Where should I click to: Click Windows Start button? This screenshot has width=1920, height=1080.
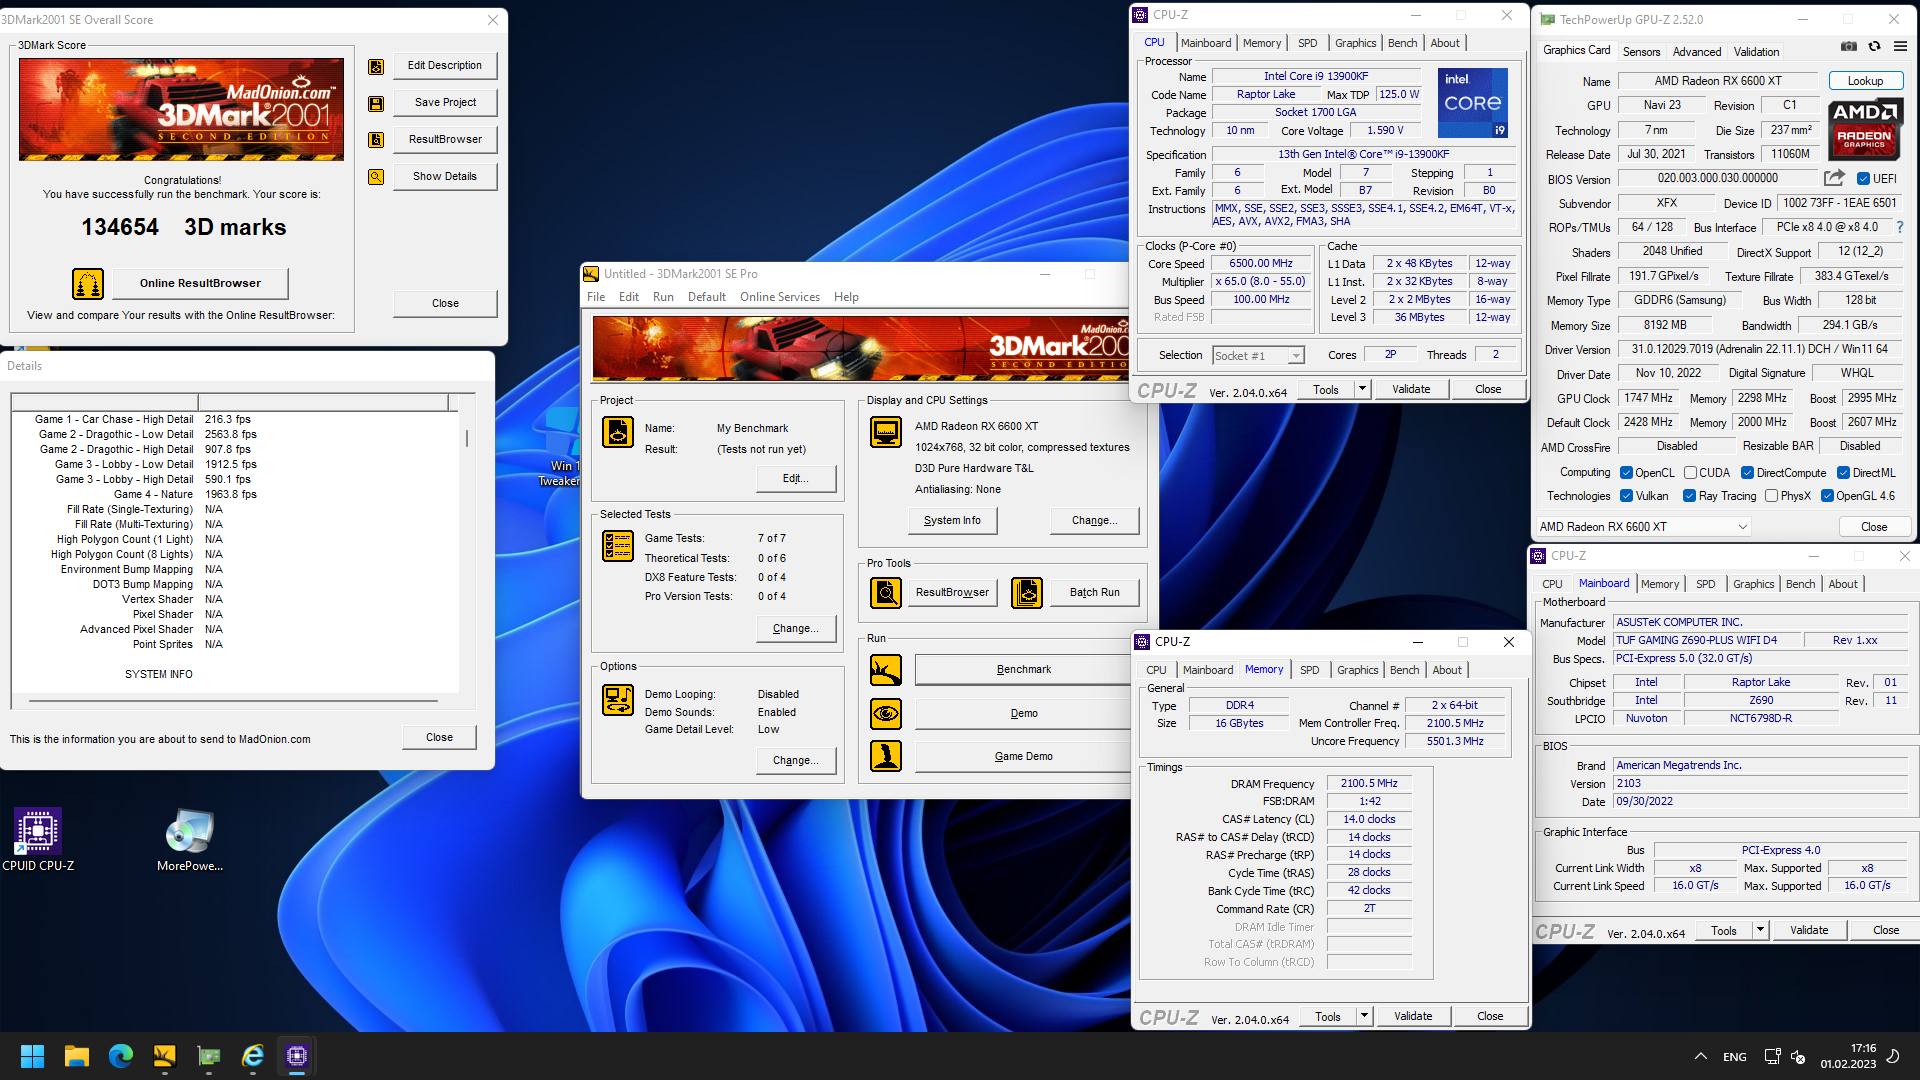32,1056
